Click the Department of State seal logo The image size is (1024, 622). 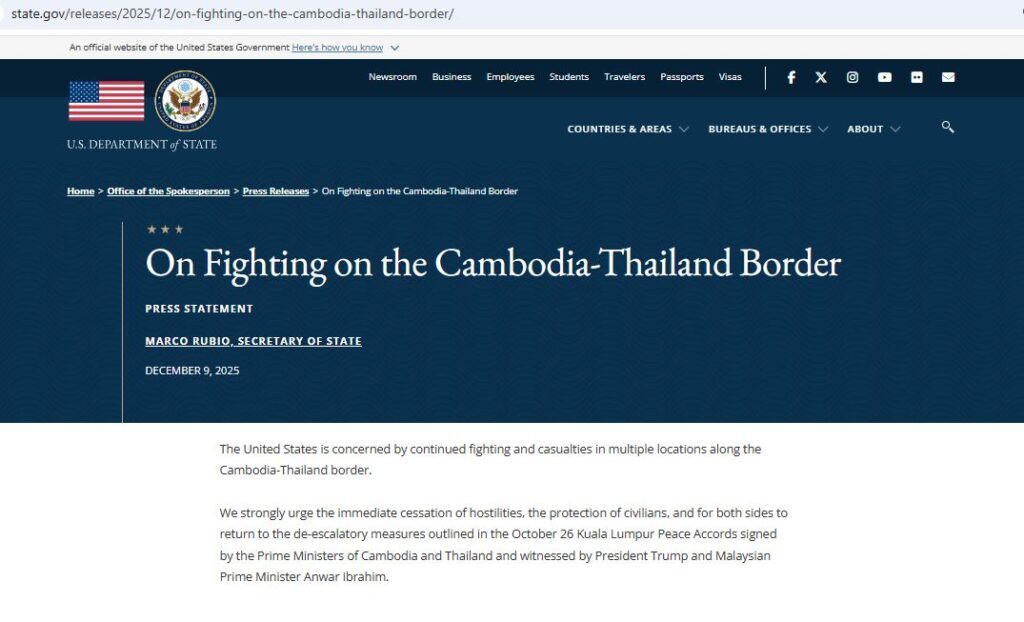tap(185, 100)
